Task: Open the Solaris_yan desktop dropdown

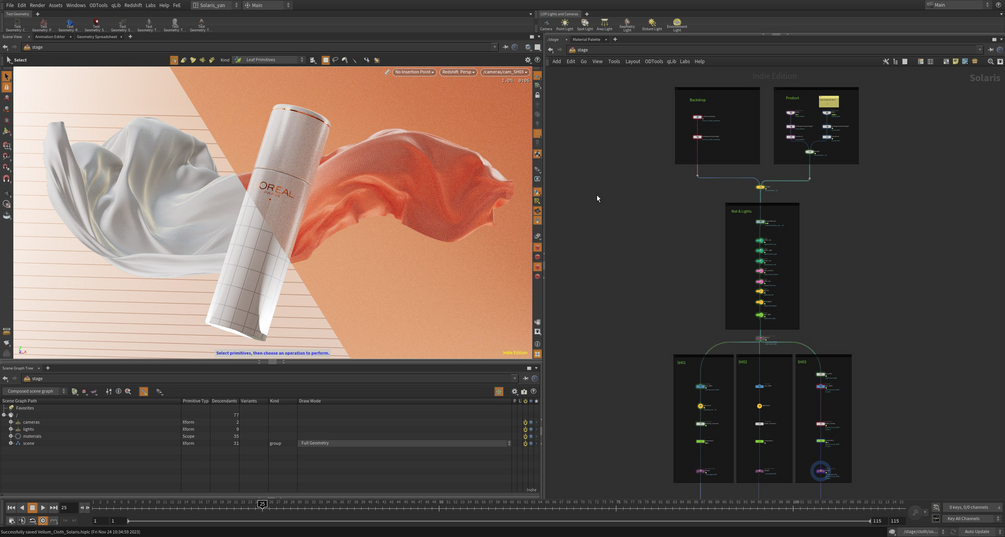Action: pos(215,5)
